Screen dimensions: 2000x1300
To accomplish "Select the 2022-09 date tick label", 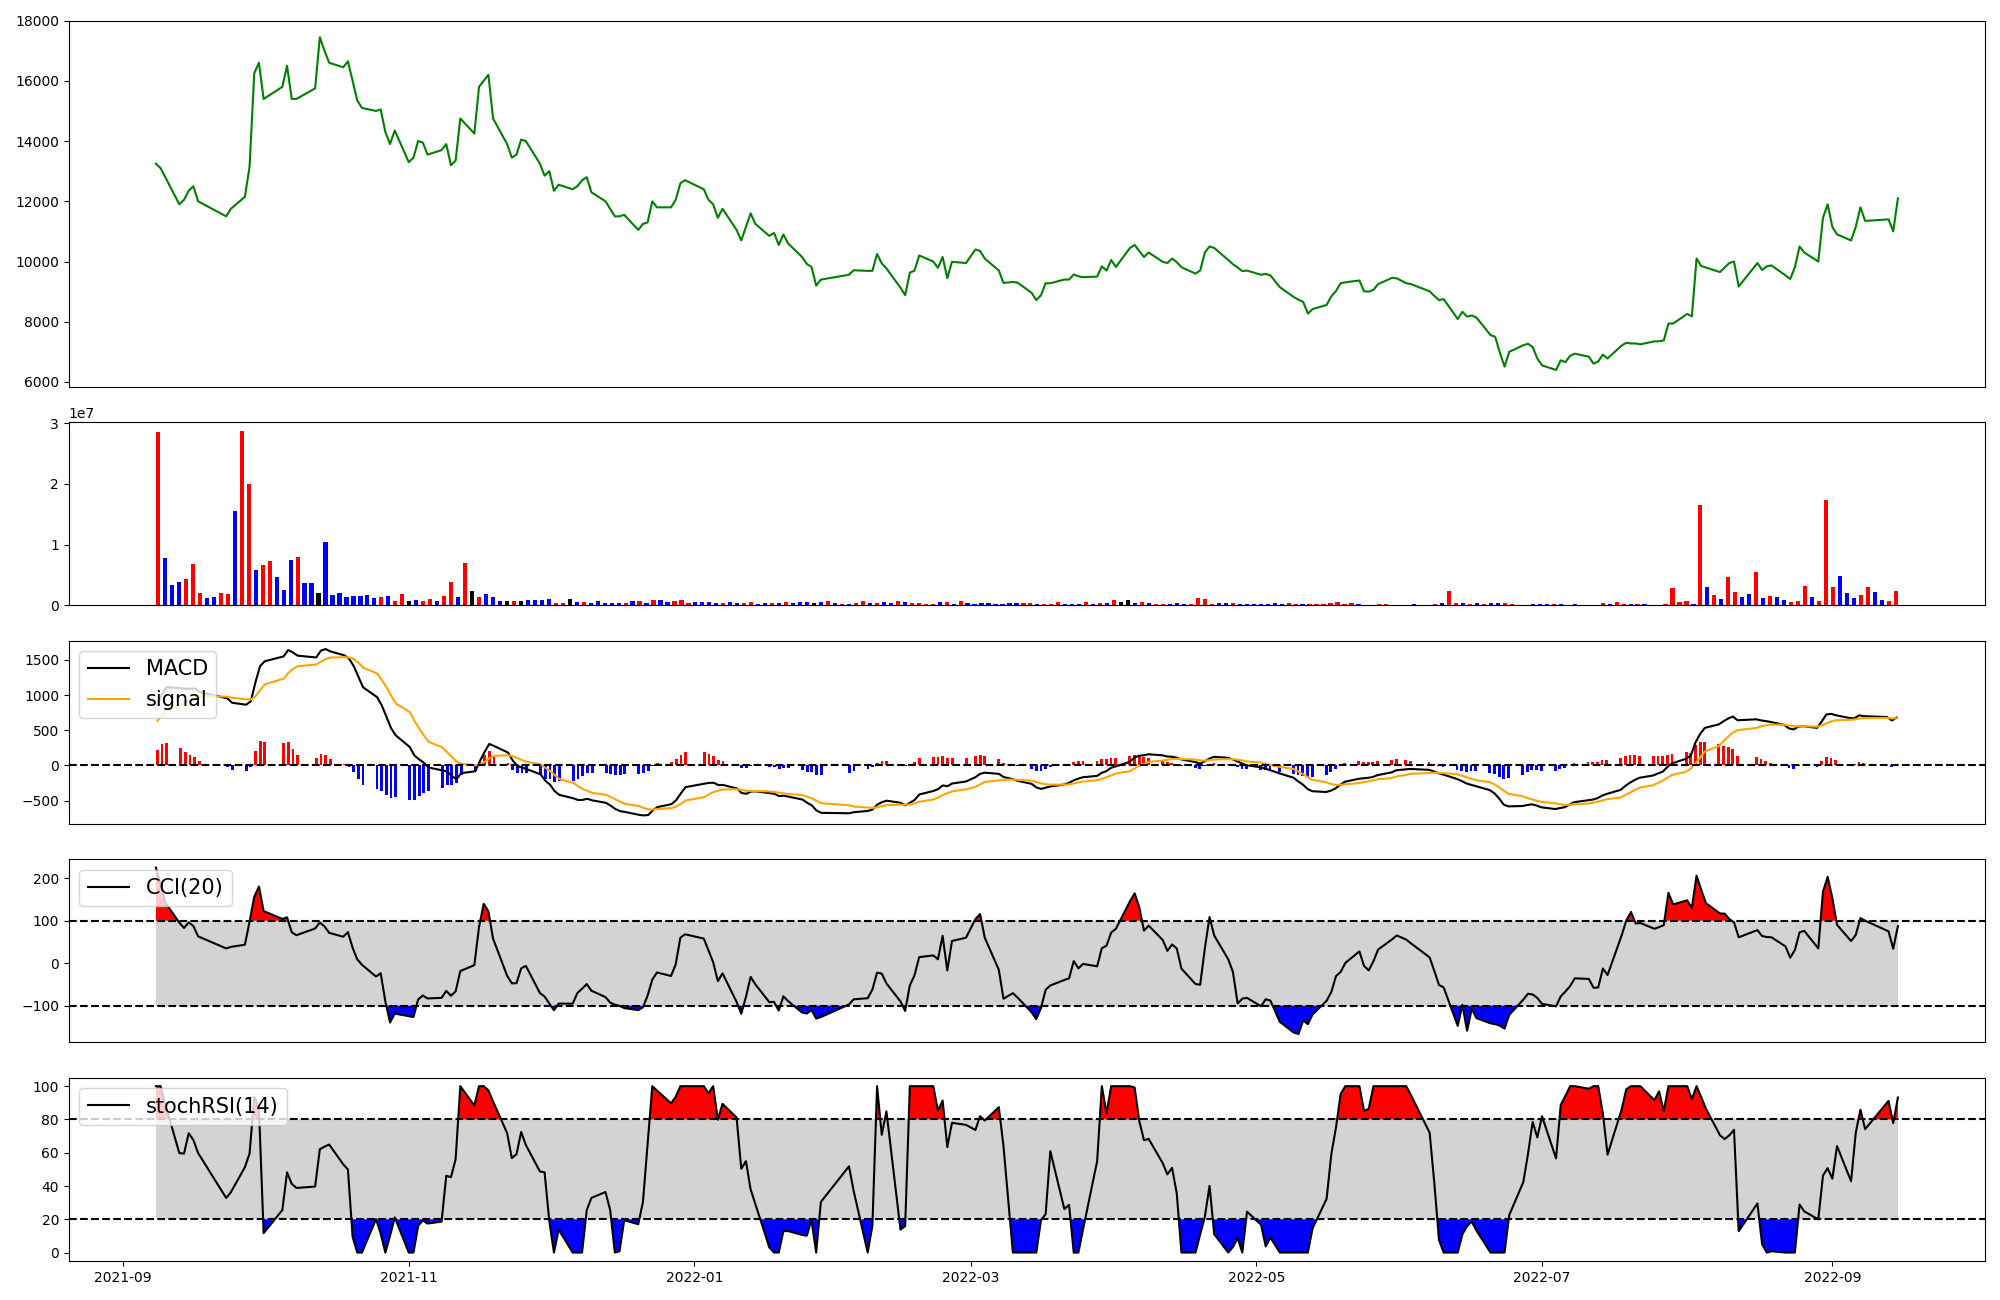I will (1832, 1277).
